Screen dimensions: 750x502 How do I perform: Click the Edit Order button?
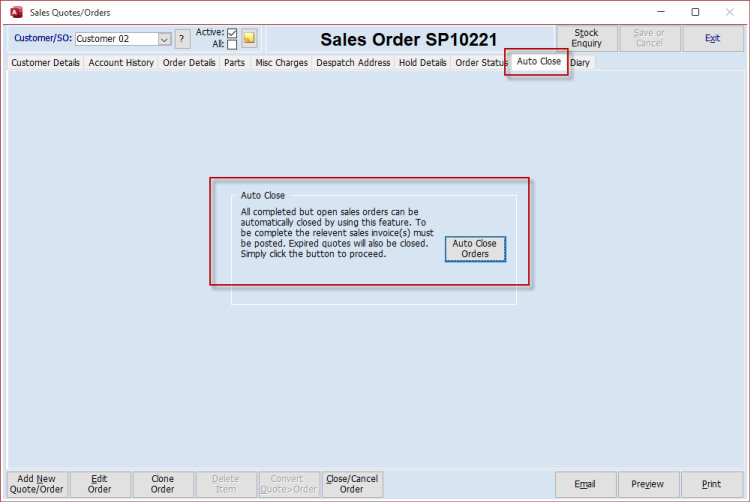point(99,484)
